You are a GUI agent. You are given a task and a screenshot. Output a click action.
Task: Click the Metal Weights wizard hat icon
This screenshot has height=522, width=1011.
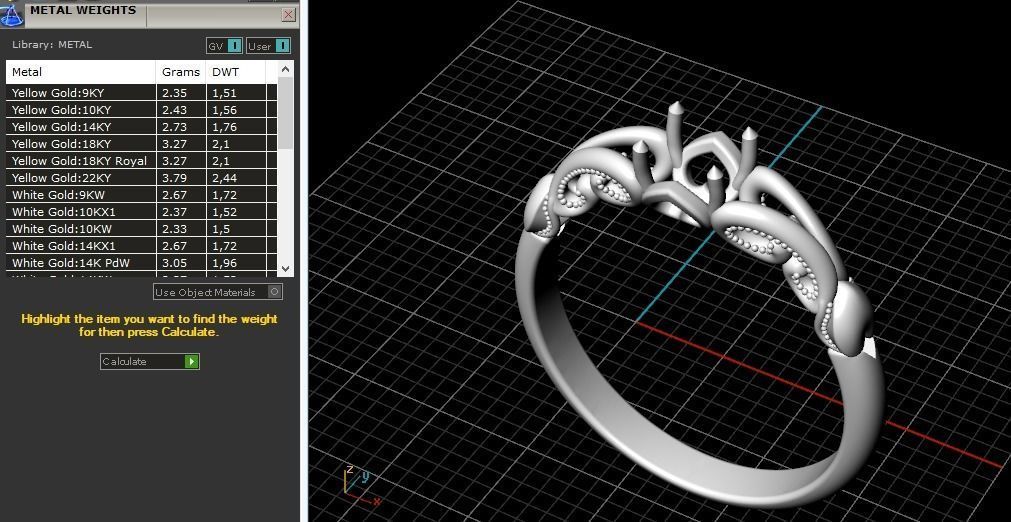point(12,14)
